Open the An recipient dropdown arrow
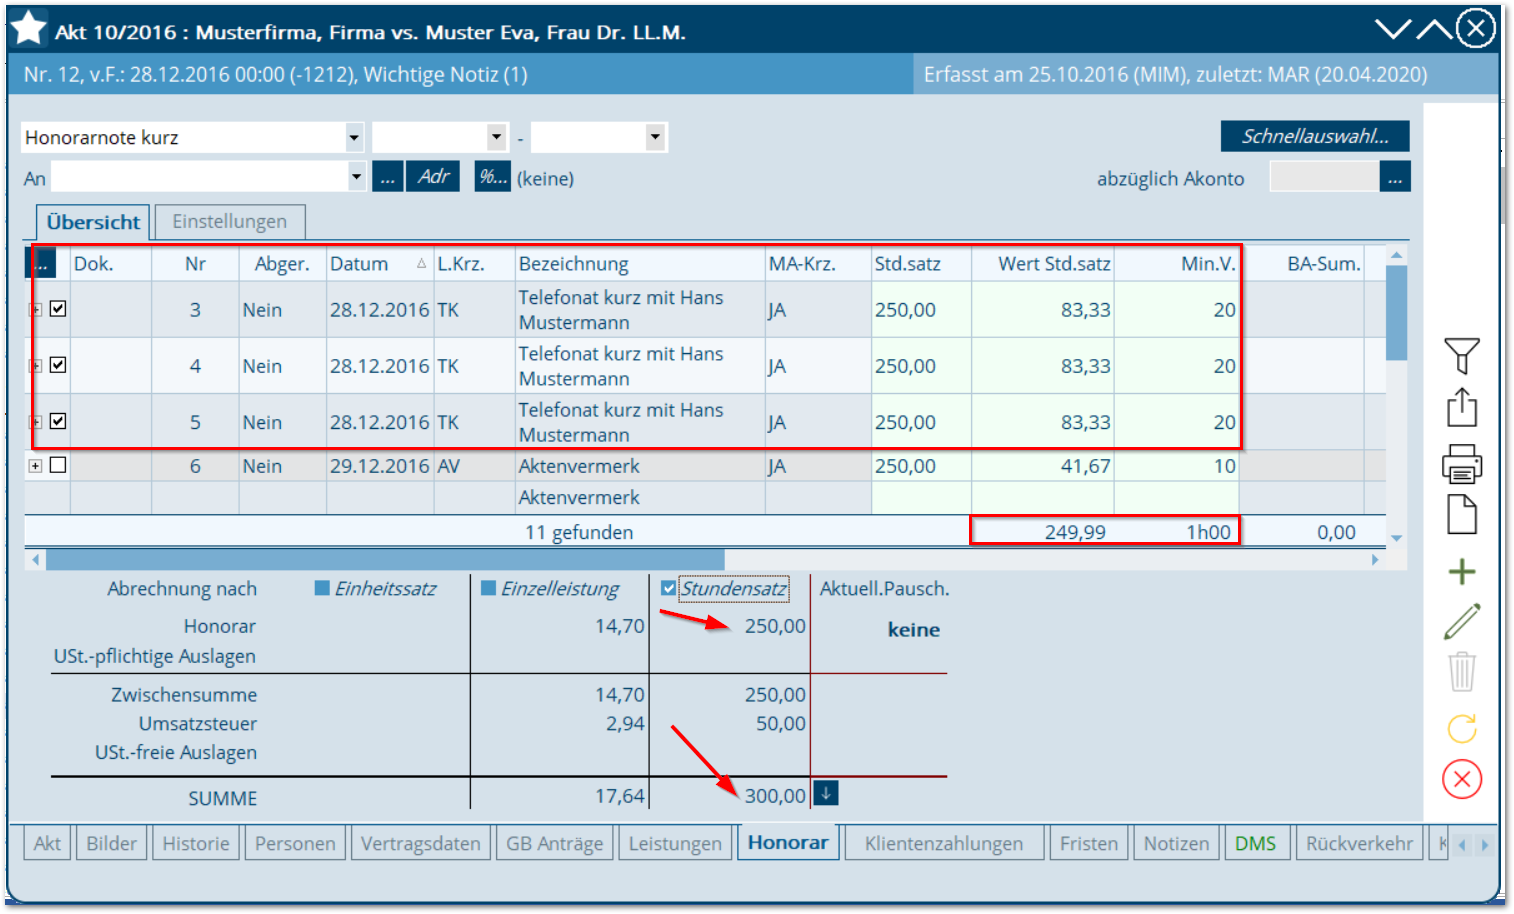 click(356, 177)
